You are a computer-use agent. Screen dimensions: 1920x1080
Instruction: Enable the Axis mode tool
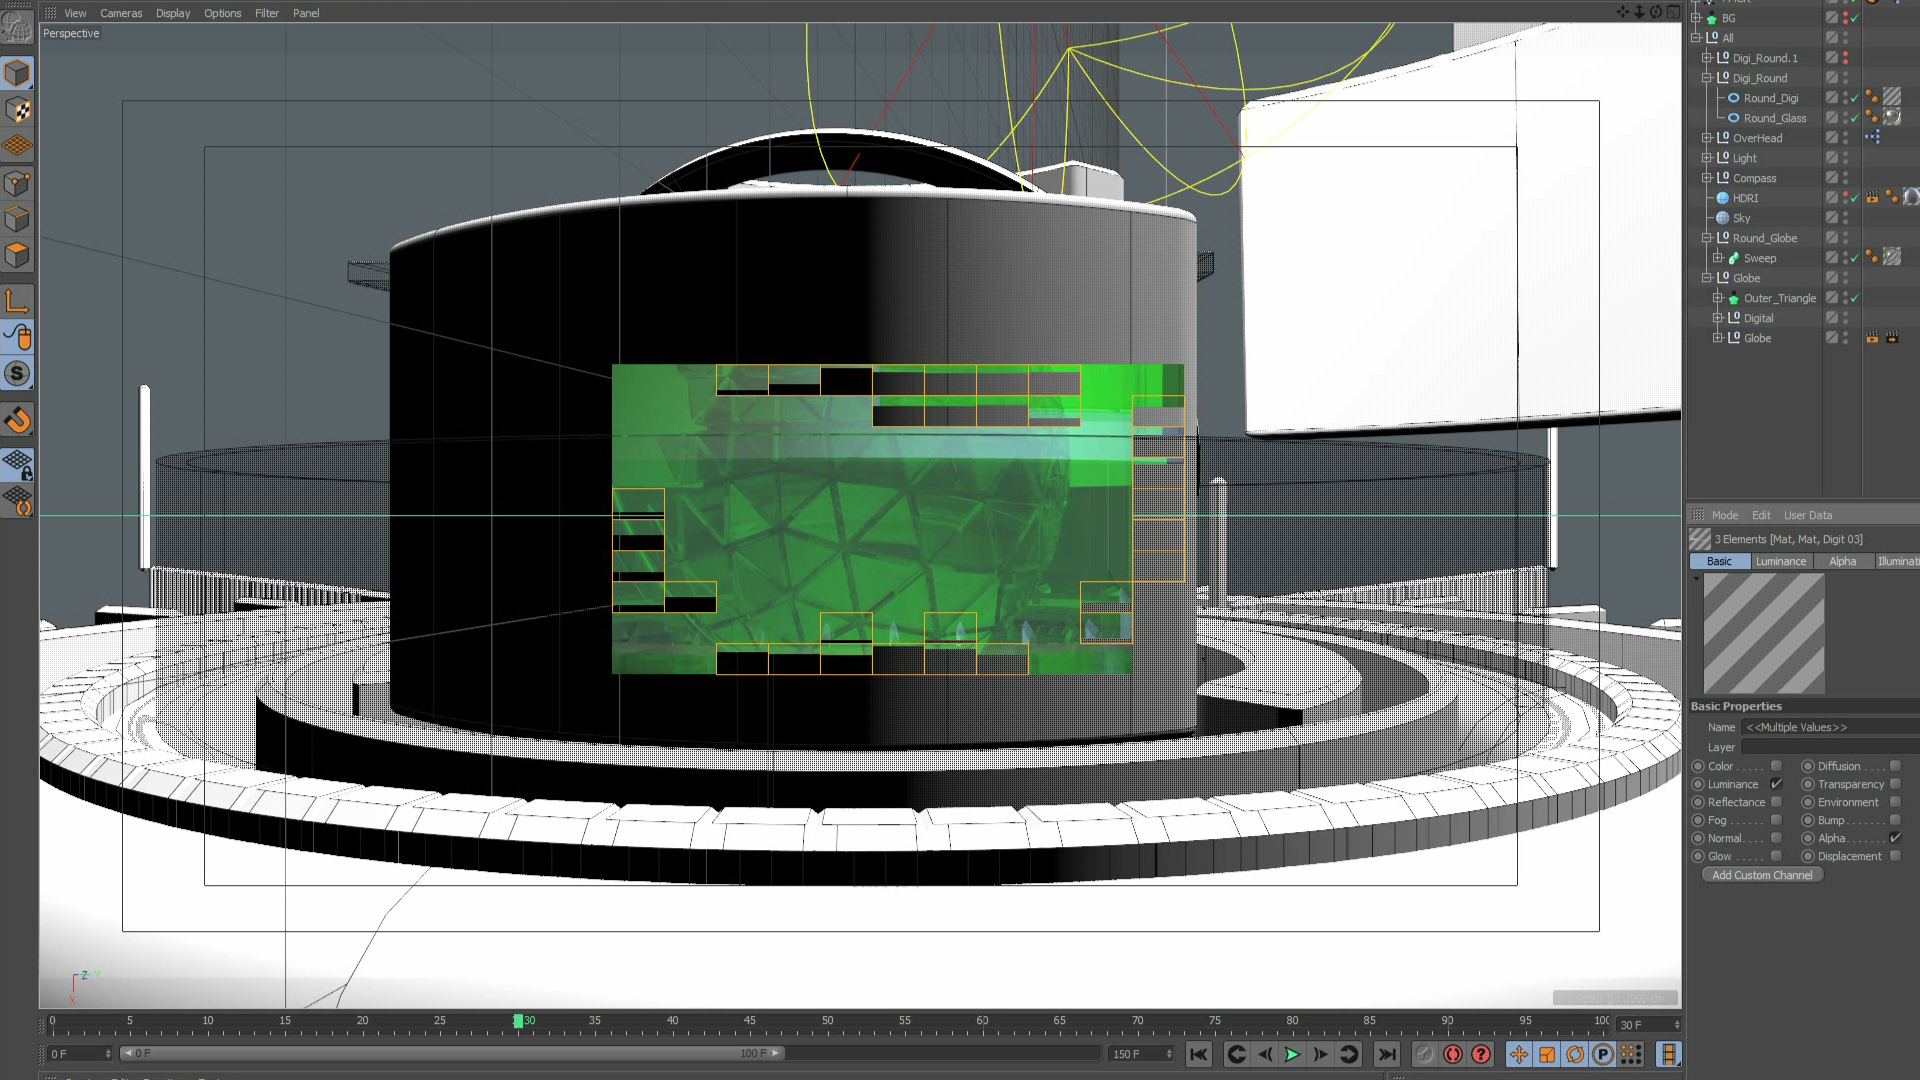tap(17, 301)
